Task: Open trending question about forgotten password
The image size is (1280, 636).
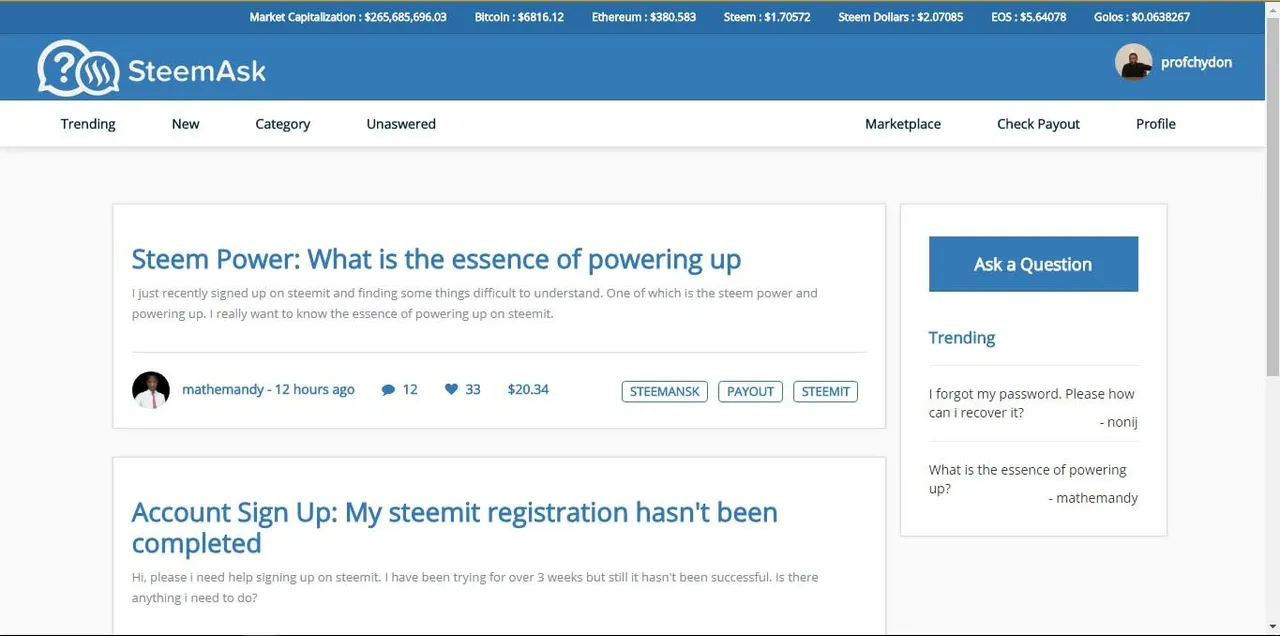Action: click(x=1031, y=403)
